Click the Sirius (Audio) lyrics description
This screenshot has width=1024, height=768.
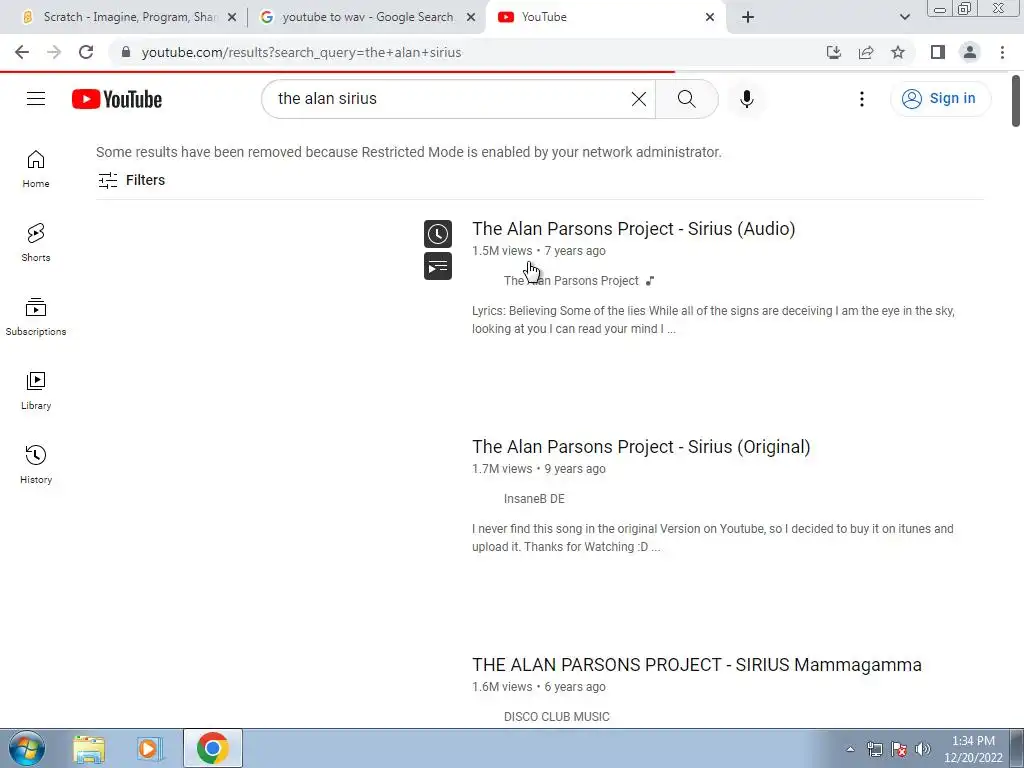[x=713, y=320]
